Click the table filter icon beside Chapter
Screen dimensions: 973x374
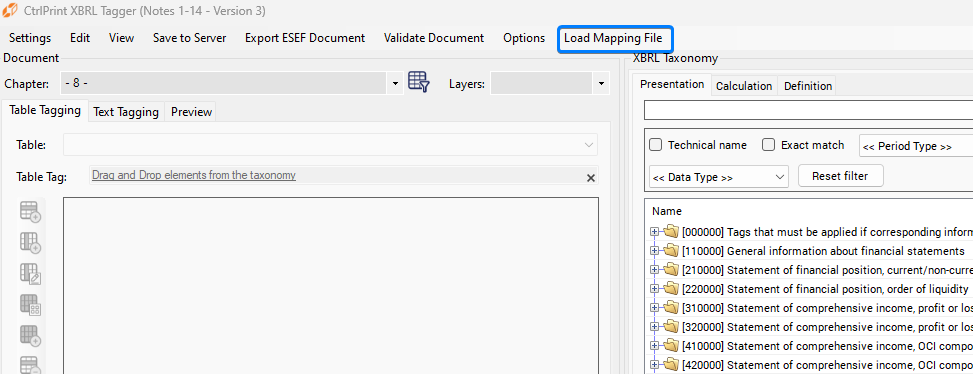pyautogui.click(x=419, y=82)
